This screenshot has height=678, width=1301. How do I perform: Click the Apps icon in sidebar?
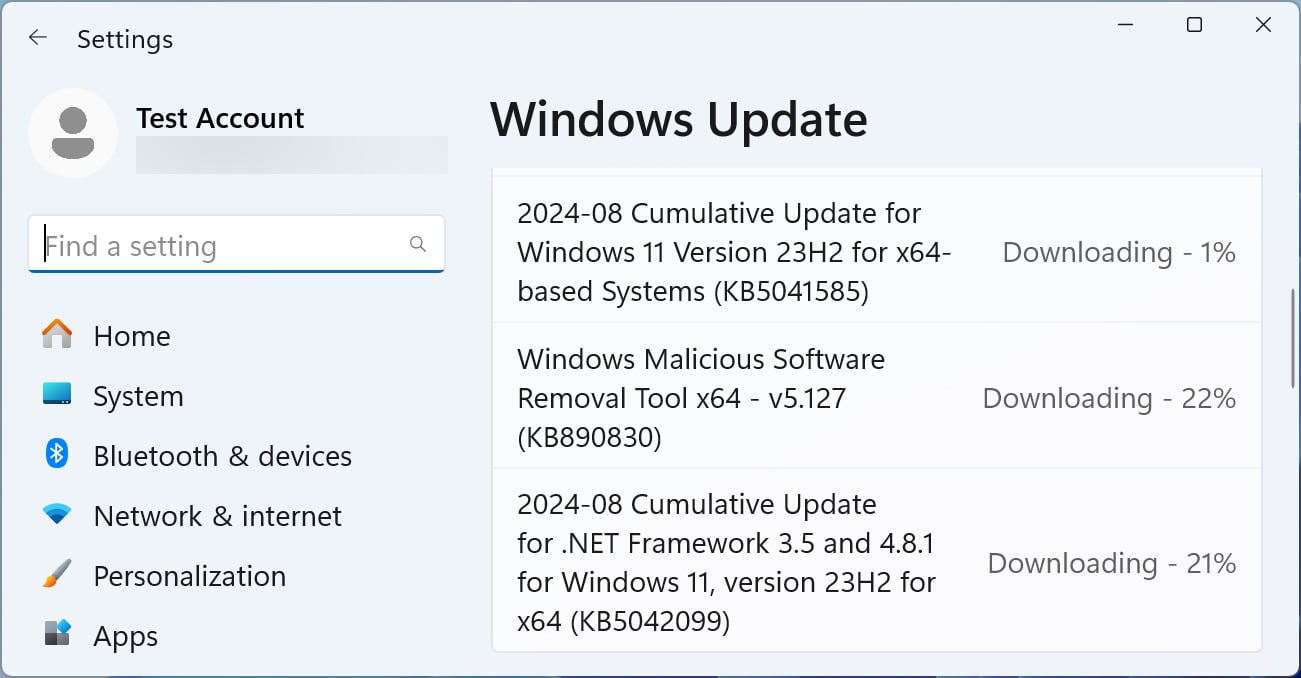click(57, 633)
